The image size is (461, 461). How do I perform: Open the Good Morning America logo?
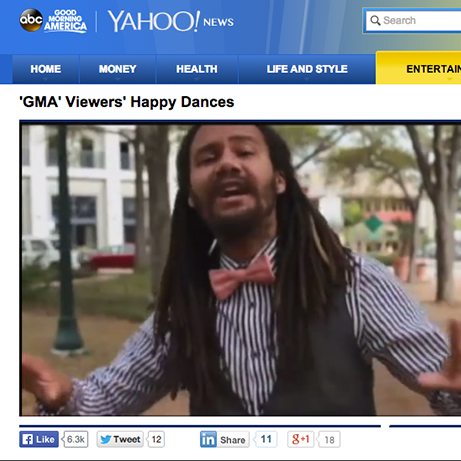point(65,21)
